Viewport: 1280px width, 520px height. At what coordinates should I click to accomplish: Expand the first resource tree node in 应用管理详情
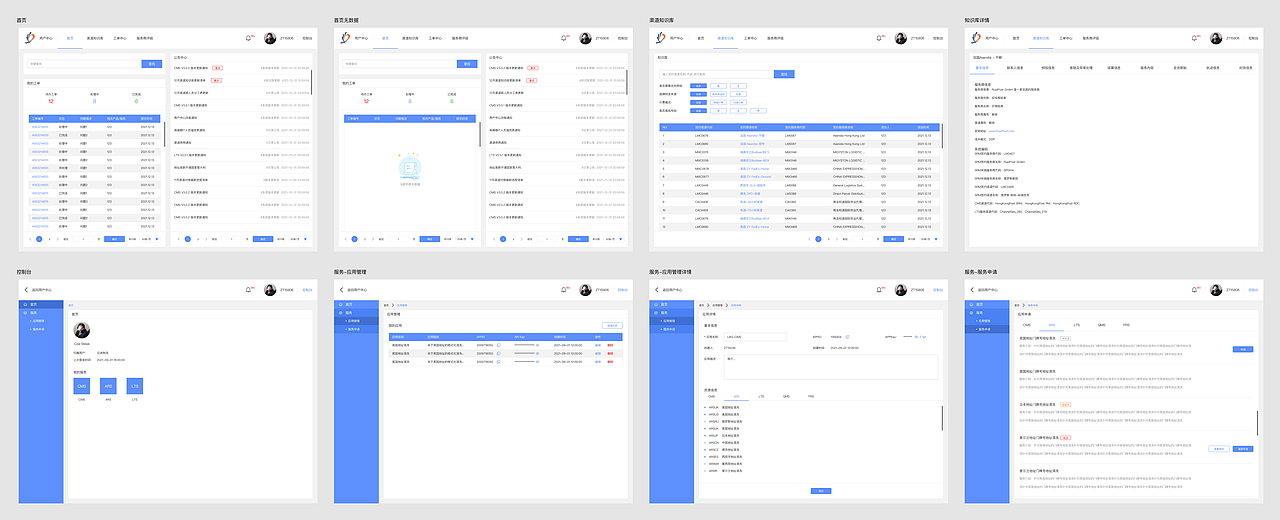tap(703, 408)
